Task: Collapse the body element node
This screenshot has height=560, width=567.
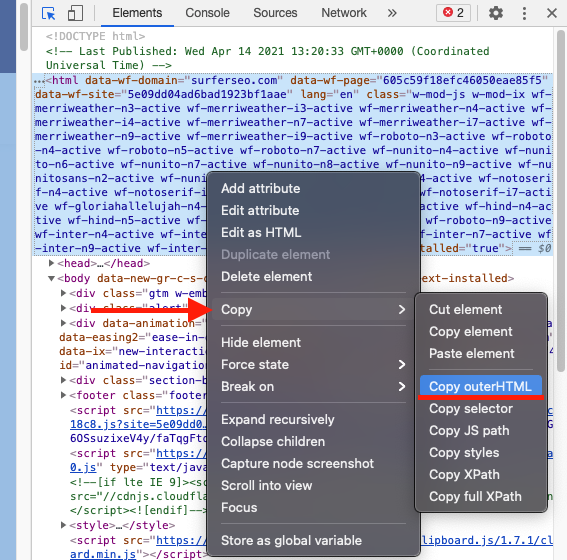Action: pos(51,278)
